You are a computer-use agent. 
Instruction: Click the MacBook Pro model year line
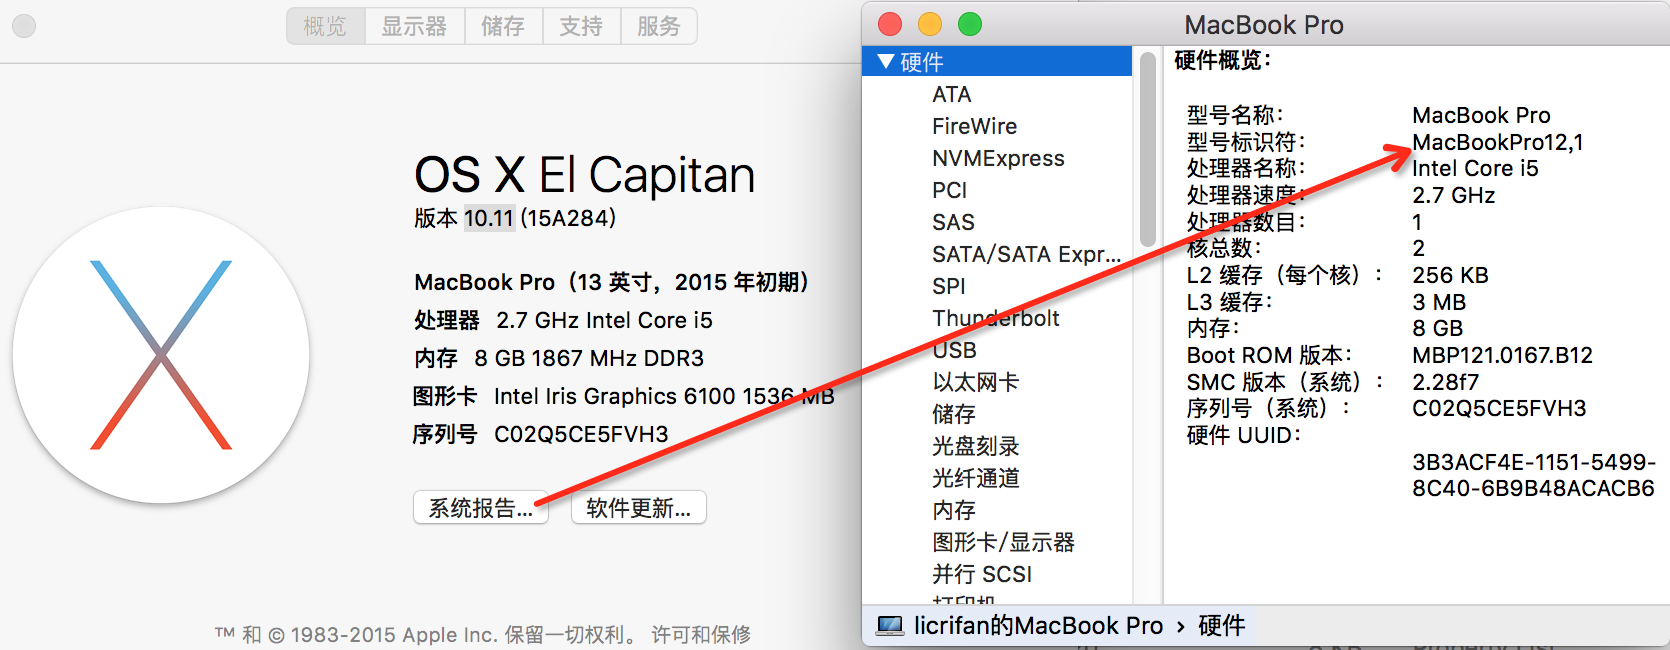point(612,282)
